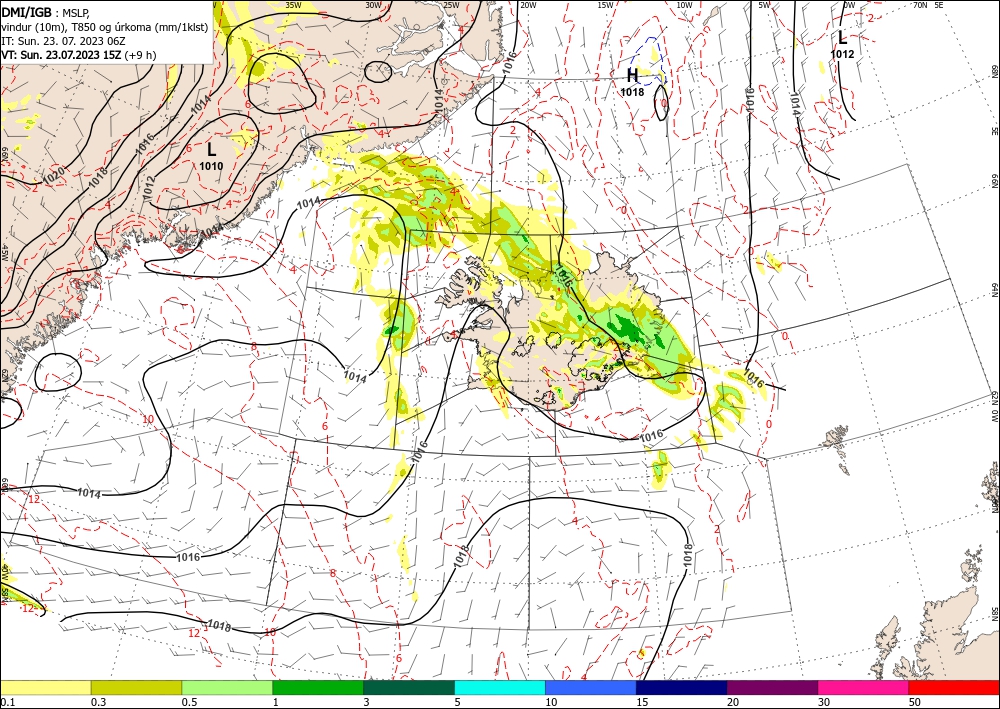Click the '15W' longitude label
Screen dimensions: 1000x709
[x=606, y=5]
